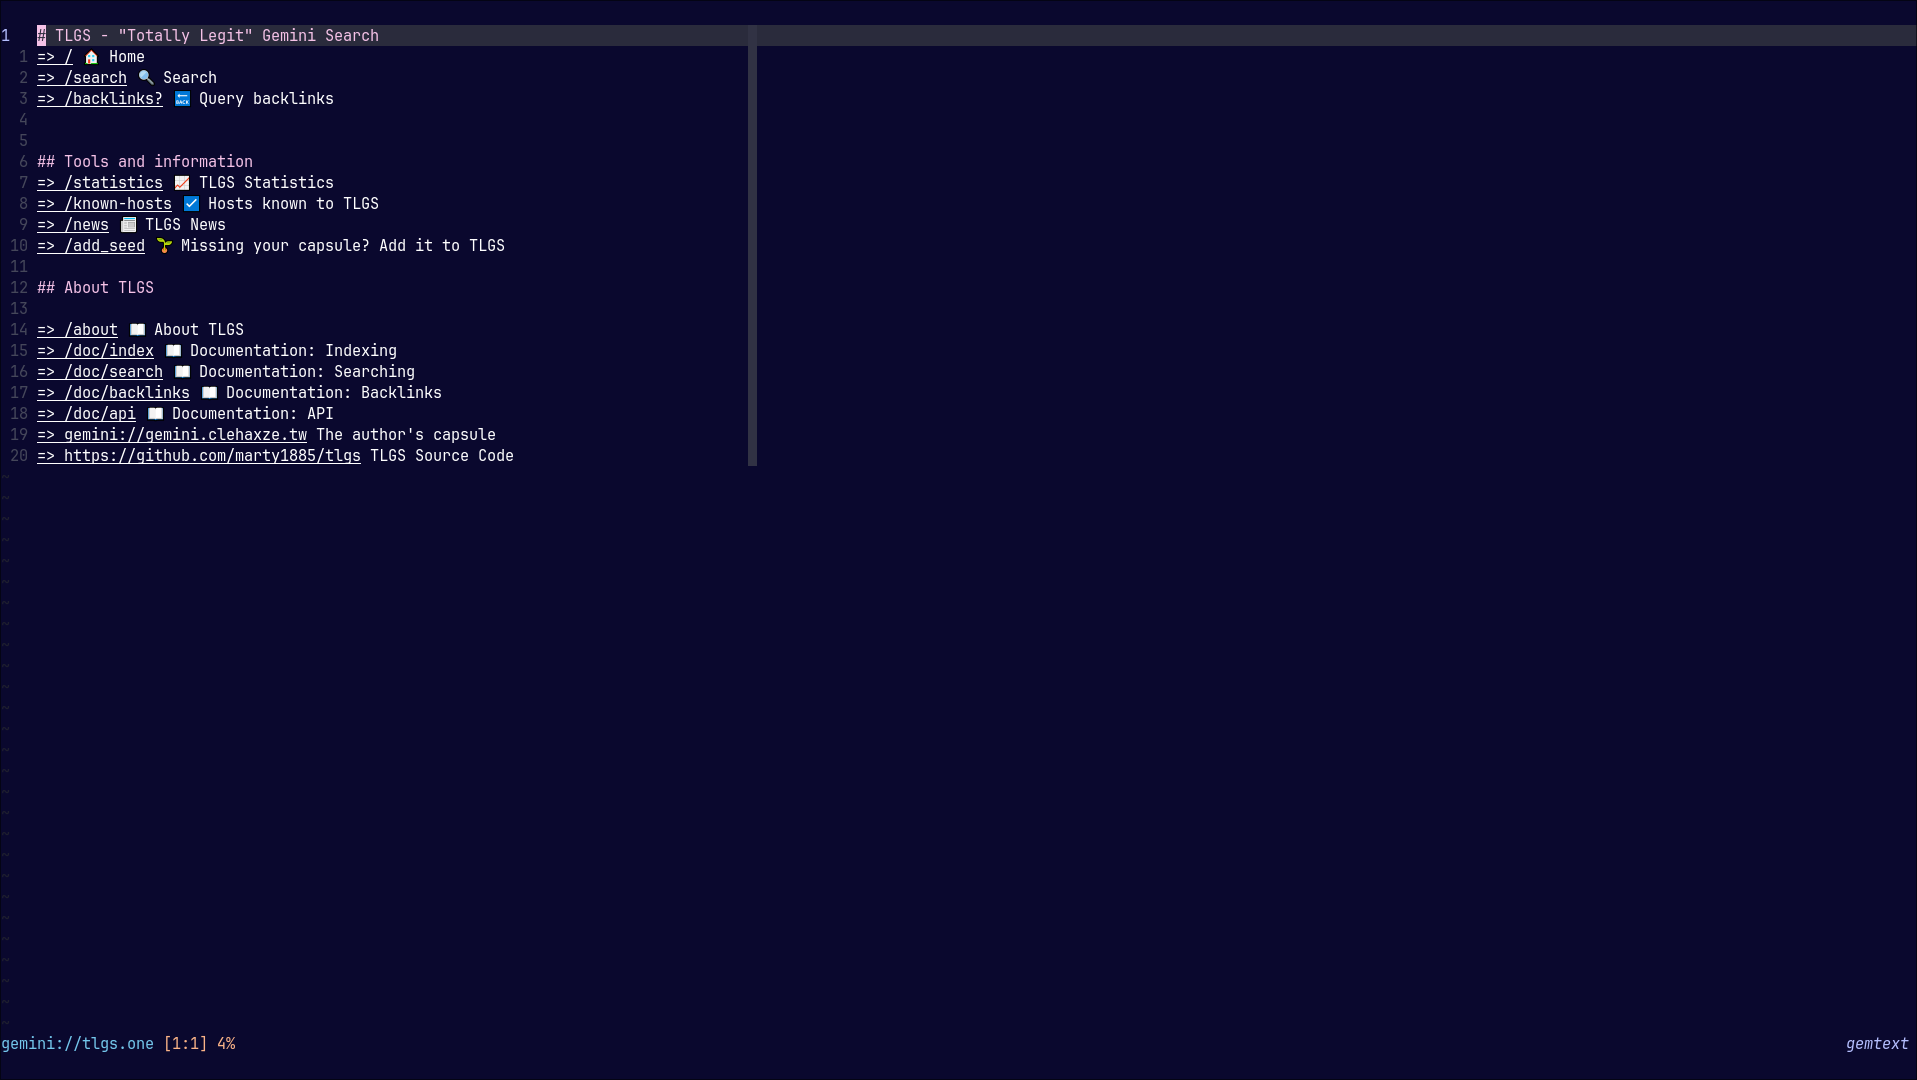Viewport: 1917px width, 1080px height.
Task: Click the book icon beside About TLGS
Action: (137, 330)
